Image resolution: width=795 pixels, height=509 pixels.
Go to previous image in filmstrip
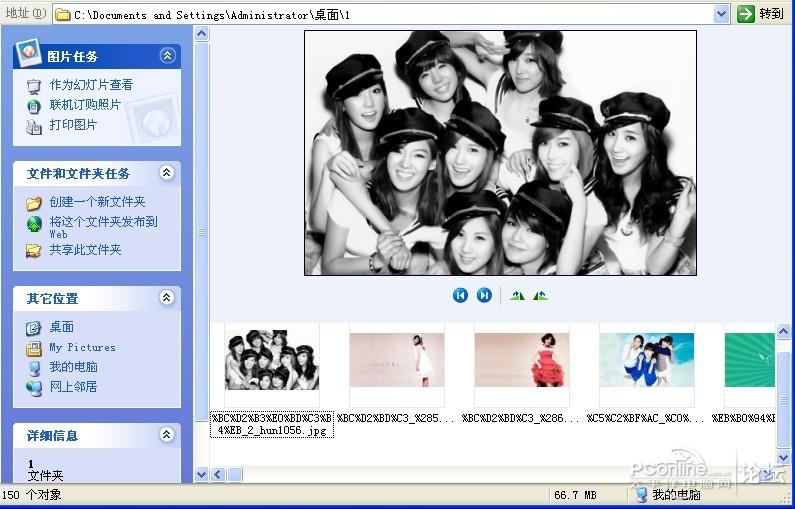point(460,295)
